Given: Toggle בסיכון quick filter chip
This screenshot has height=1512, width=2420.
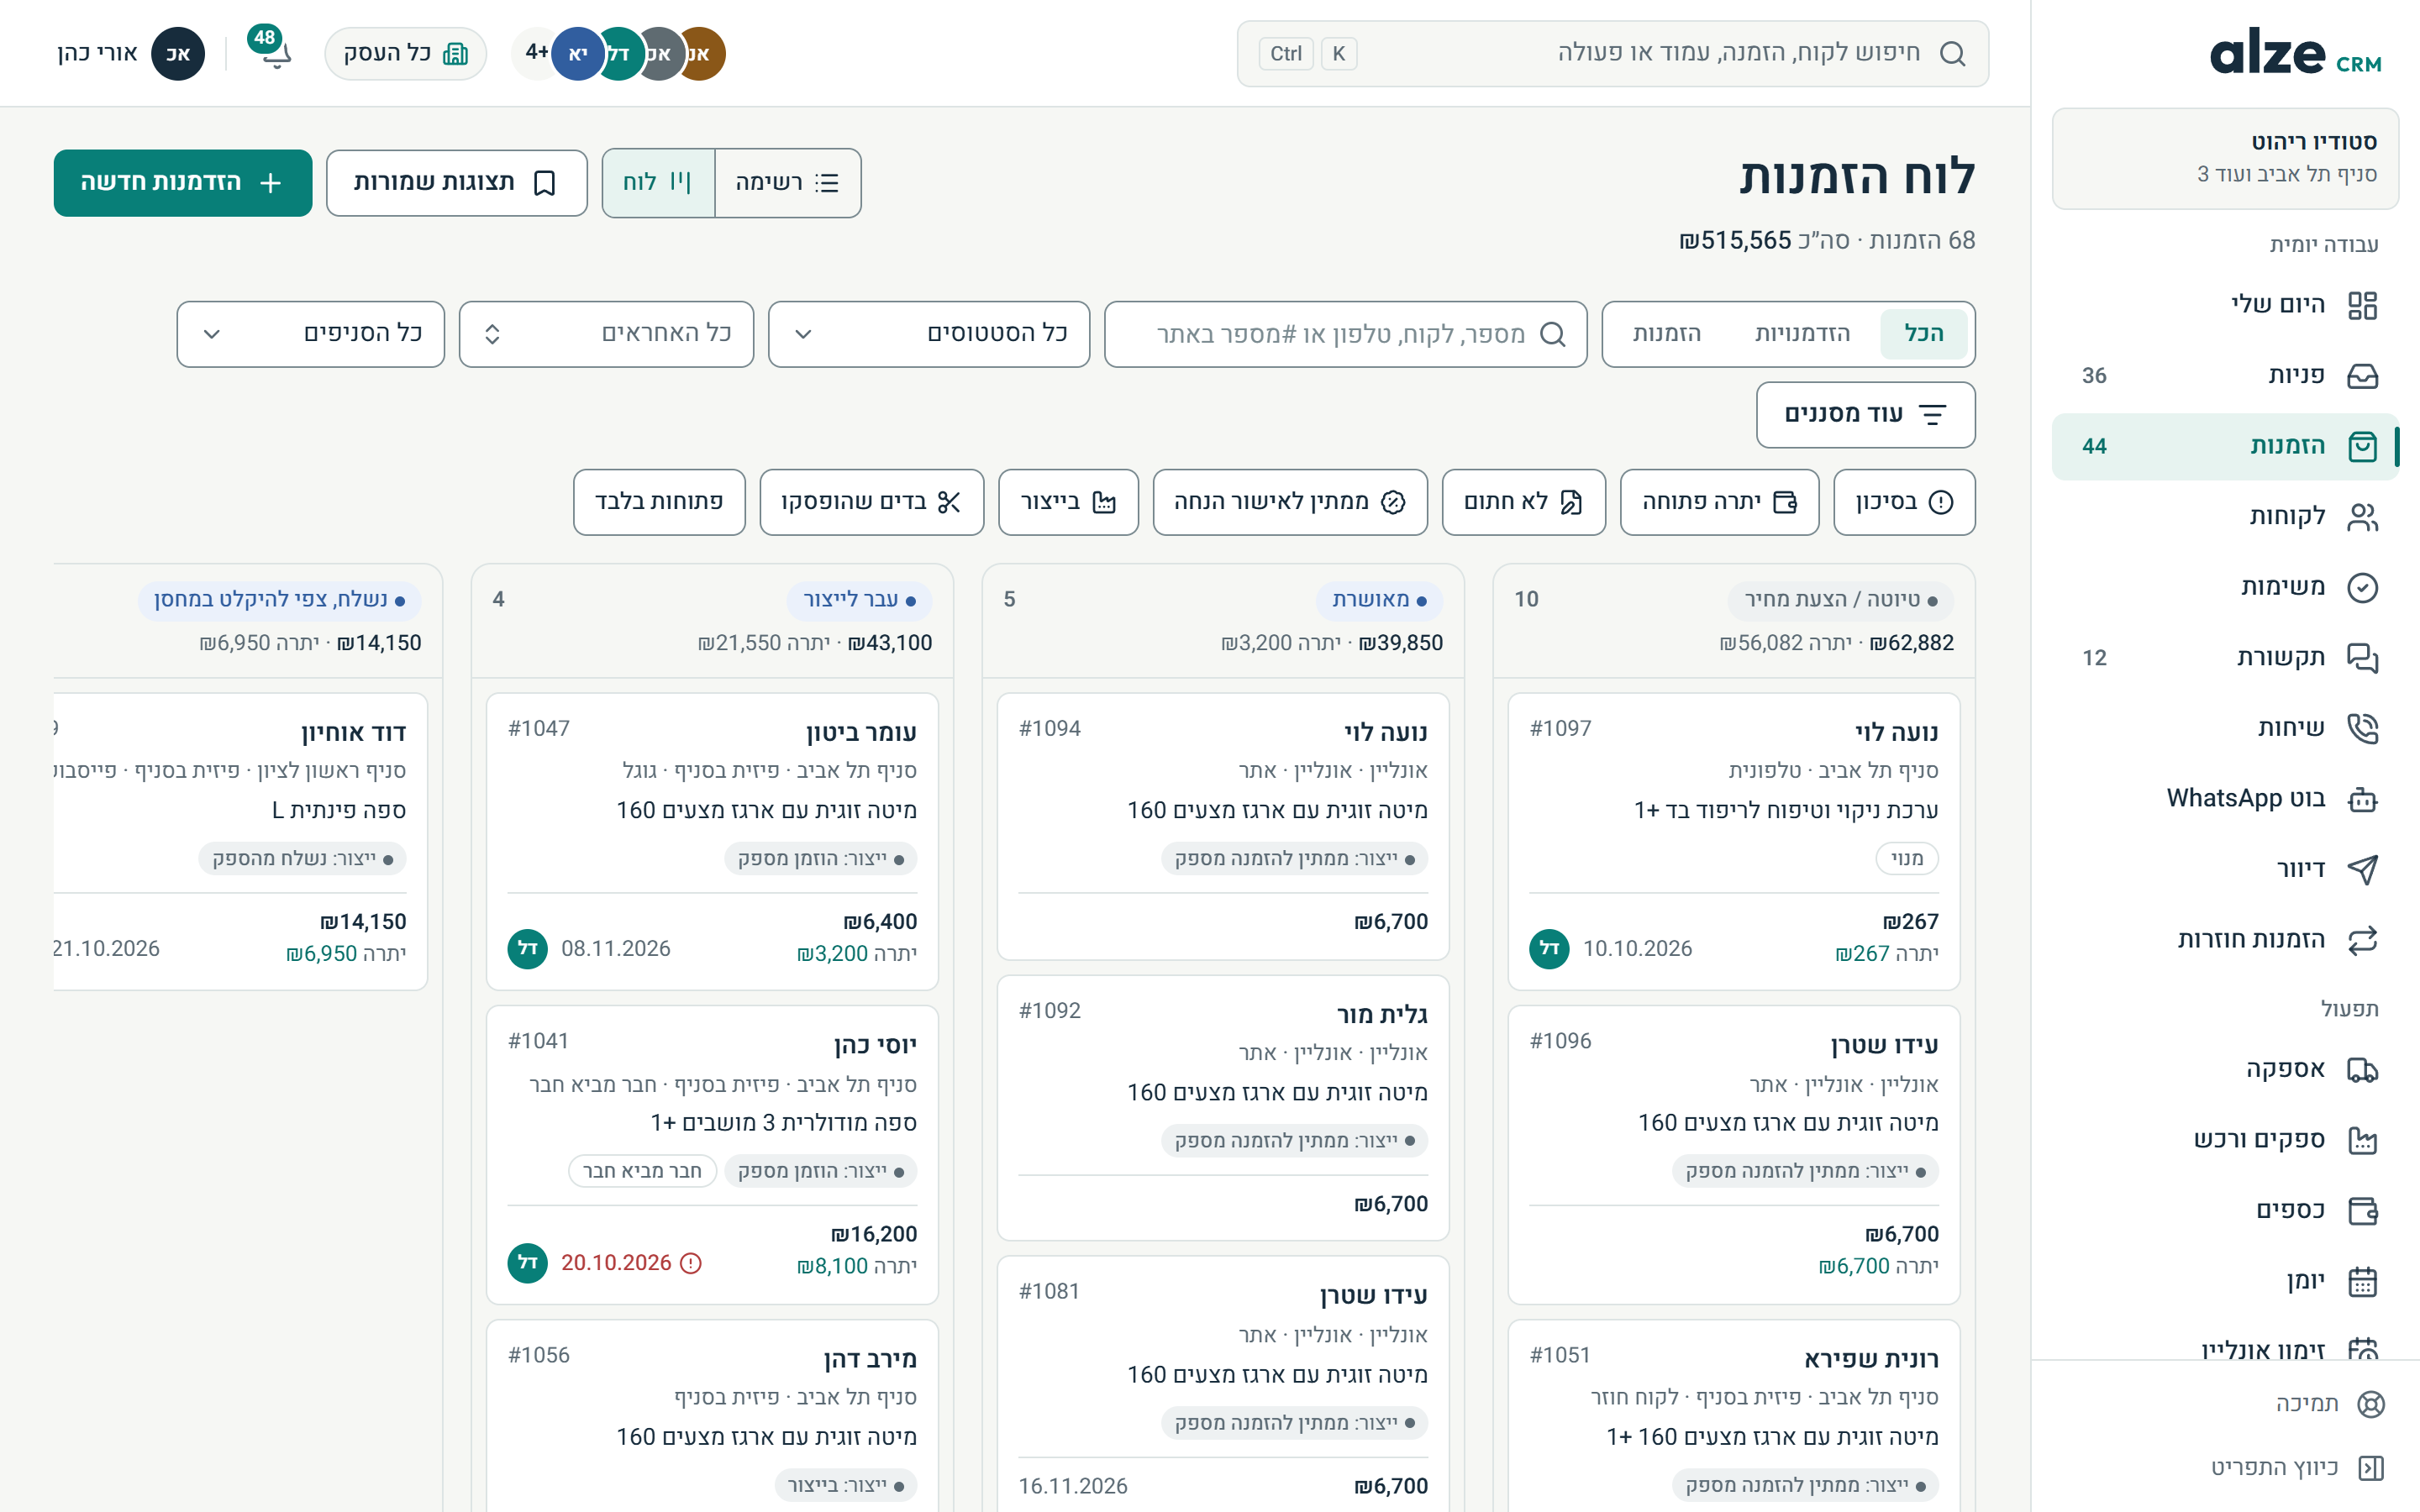Looking at the screenshot, I should click(1904, 502).
